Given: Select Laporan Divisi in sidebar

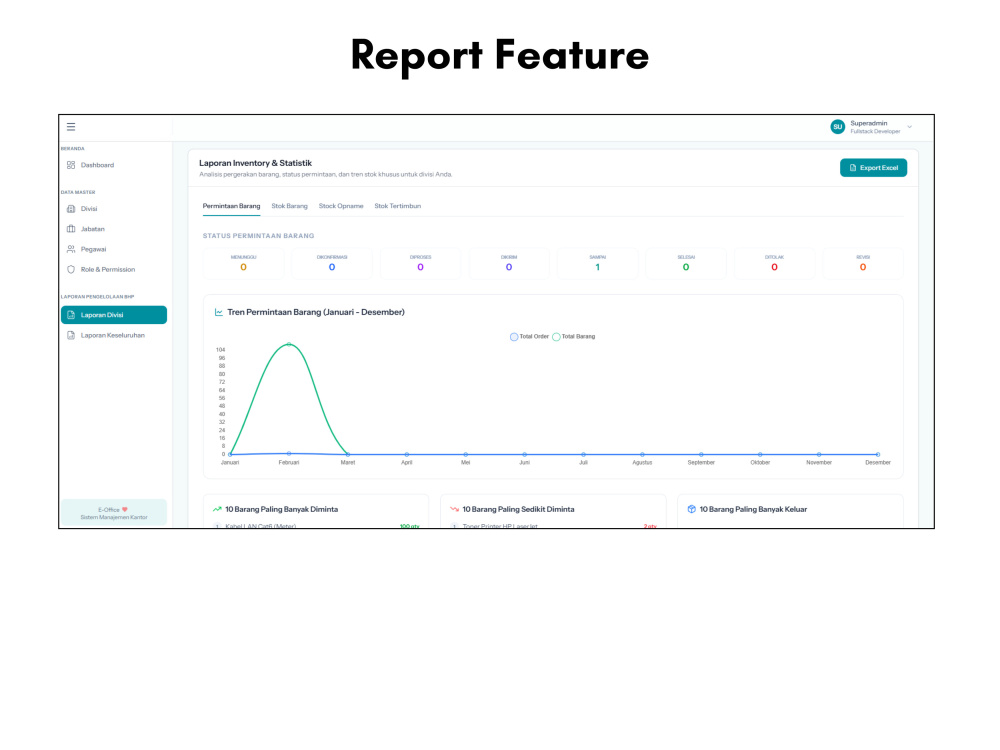Looking at the screenshot, I should (114, 315).
